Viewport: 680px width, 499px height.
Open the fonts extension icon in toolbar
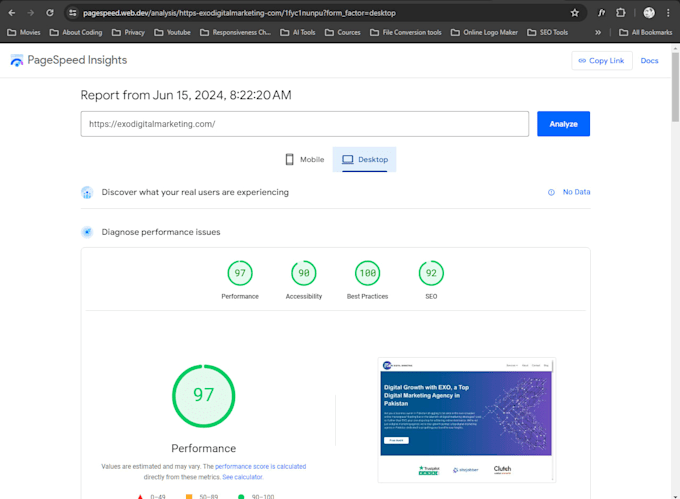tap(602, 13)
